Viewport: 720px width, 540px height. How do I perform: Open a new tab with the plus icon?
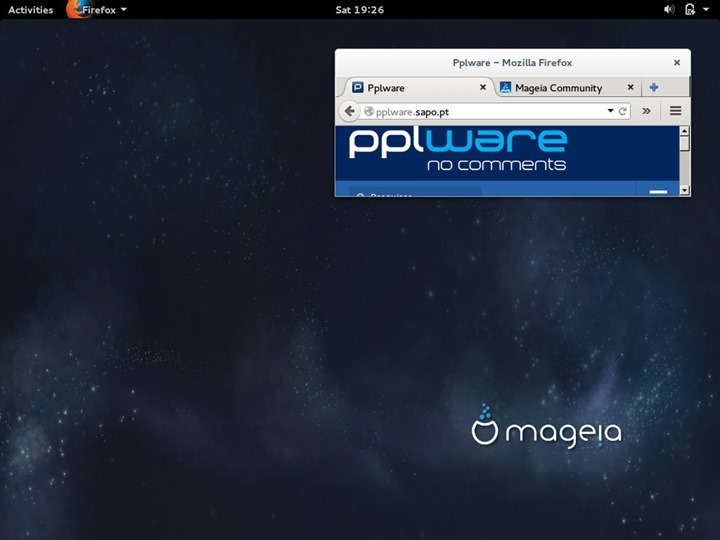point(654,87)
